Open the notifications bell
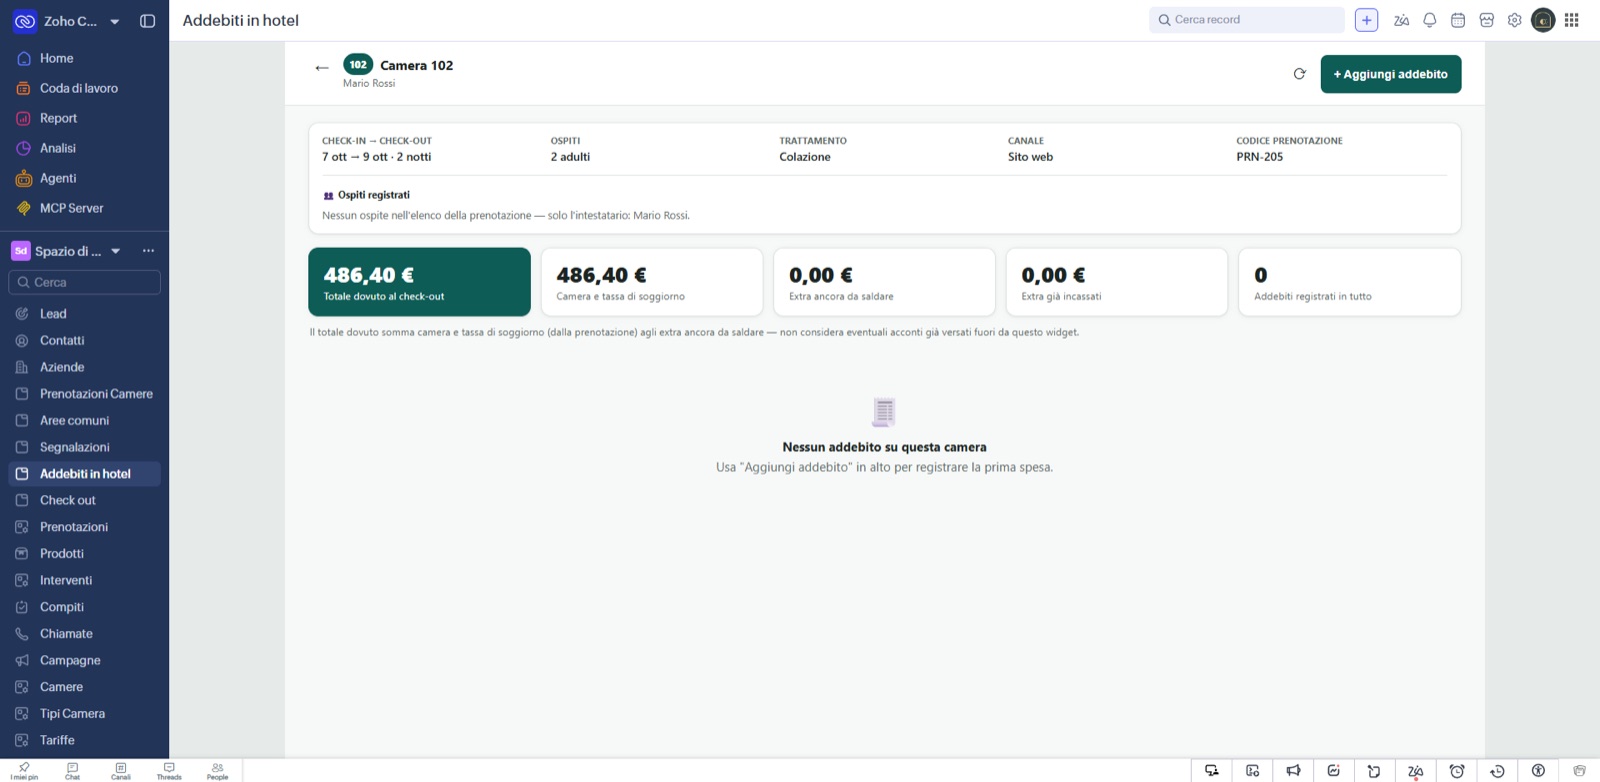Image resolution: width=1600 pixels, height=782 pixels. pyautogui.click(x=1430, y=20)
